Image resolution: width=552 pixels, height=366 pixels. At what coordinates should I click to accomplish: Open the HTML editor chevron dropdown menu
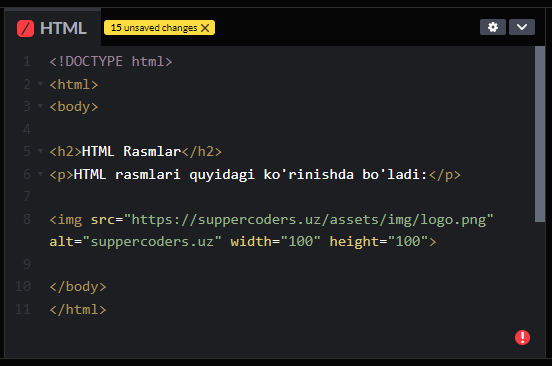522,27
